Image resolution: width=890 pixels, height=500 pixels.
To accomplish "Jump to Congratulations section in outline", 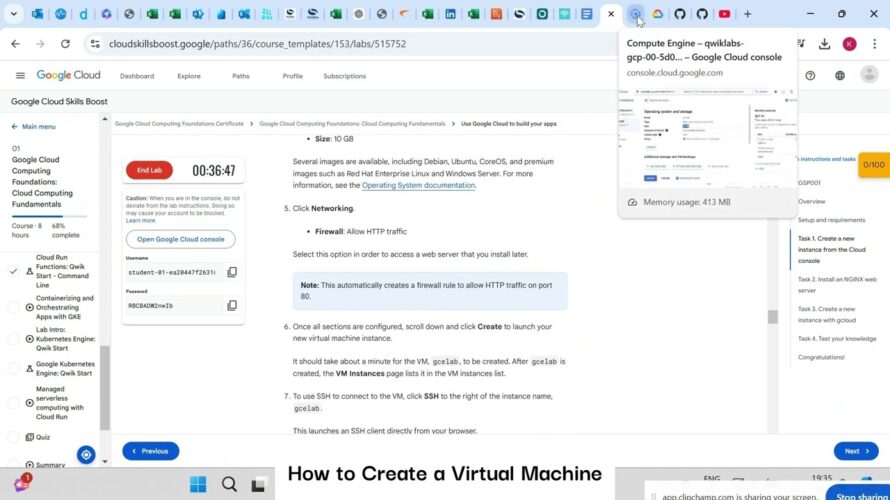I will coord(821,358).
